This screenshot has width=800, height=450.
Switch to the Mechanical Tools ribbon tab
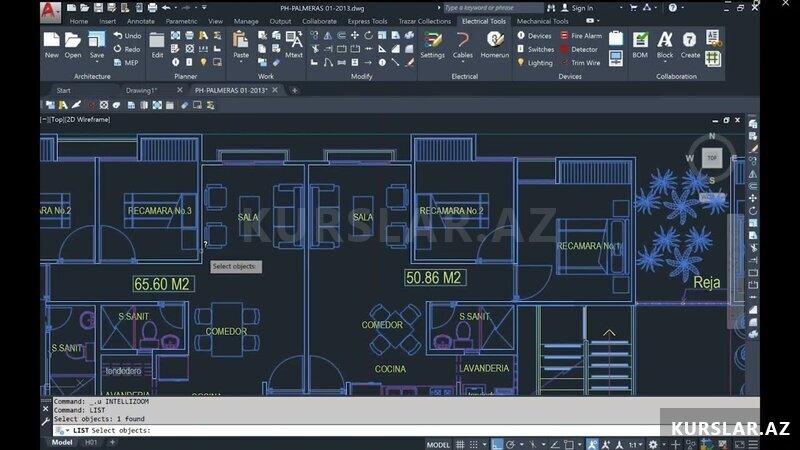tap(542, 20)
